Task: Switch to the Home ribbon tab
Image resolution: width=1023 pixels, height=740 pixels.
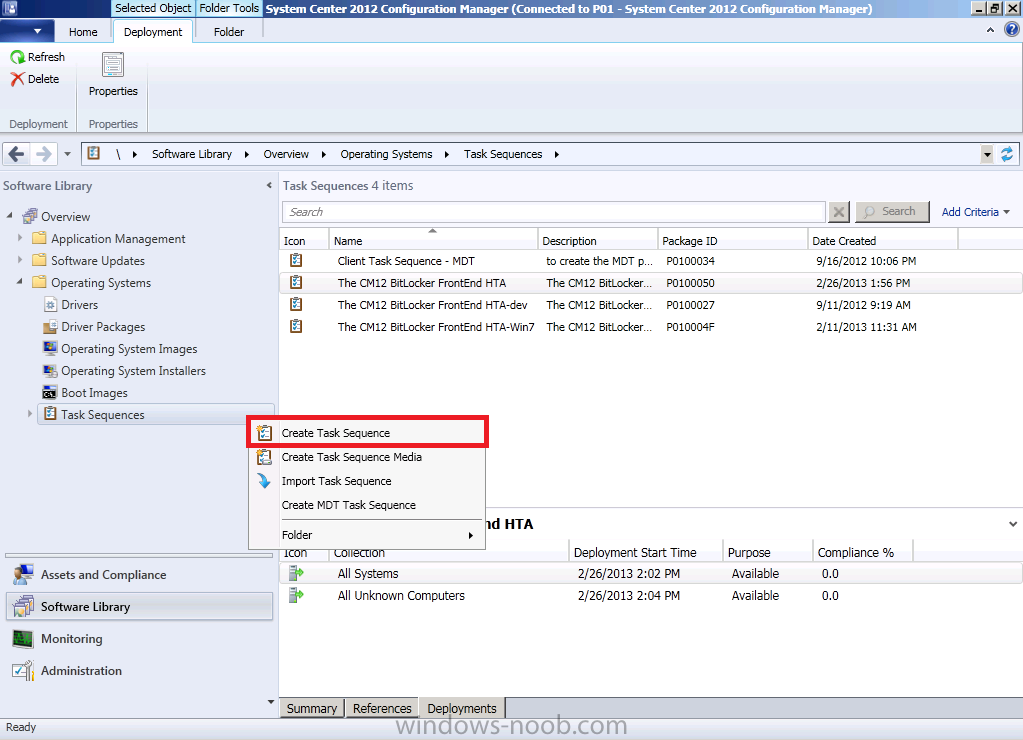Action: pyautogui.click(x=84, y=32)
